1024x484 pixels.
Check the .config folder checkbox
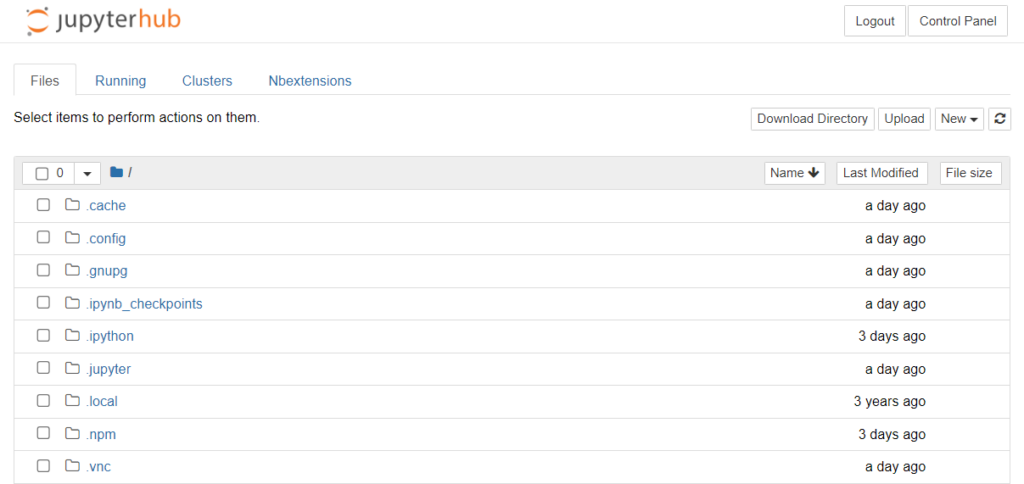[43, 238]
